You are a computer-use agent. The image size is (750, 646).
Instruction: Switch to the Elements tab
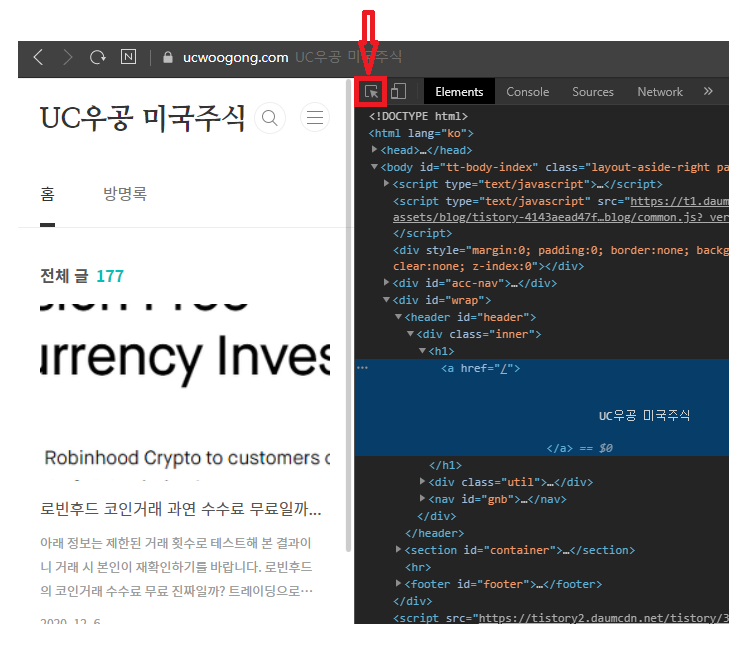[459, 92]
